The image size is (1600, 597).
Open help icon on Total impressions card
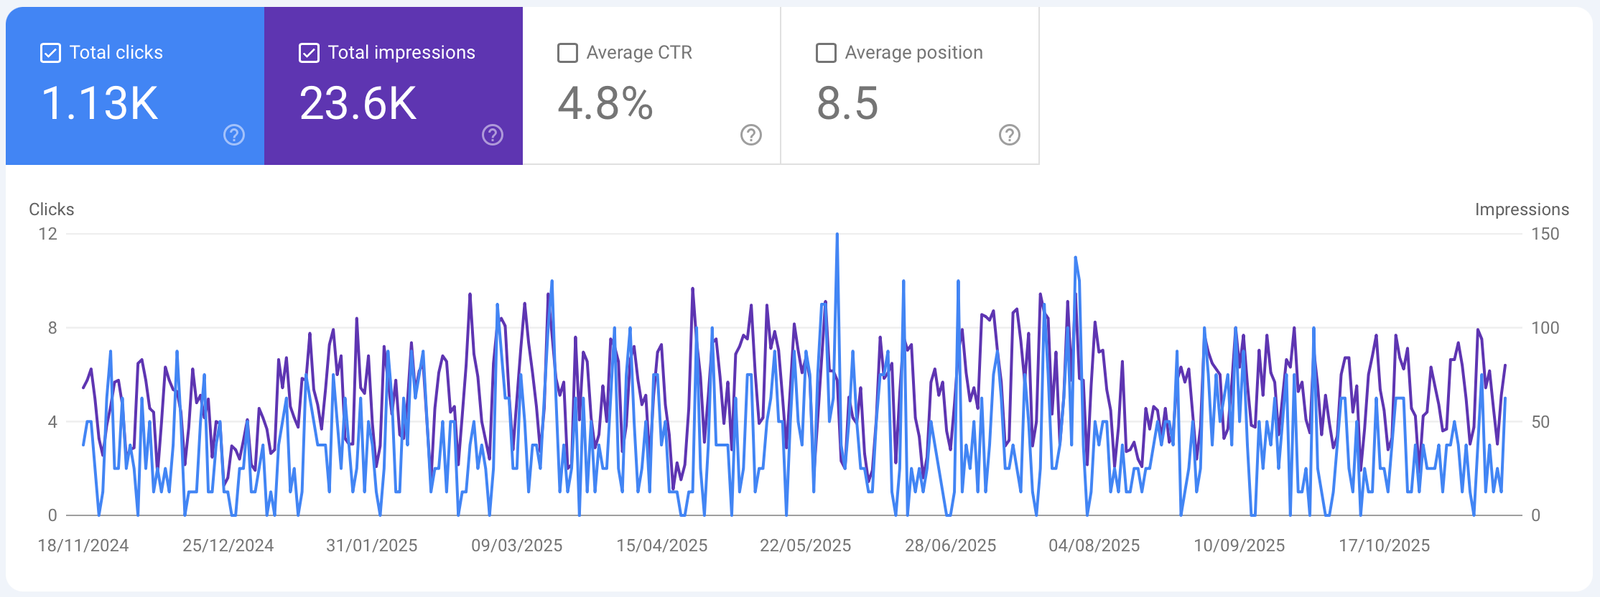coord(492,135)
